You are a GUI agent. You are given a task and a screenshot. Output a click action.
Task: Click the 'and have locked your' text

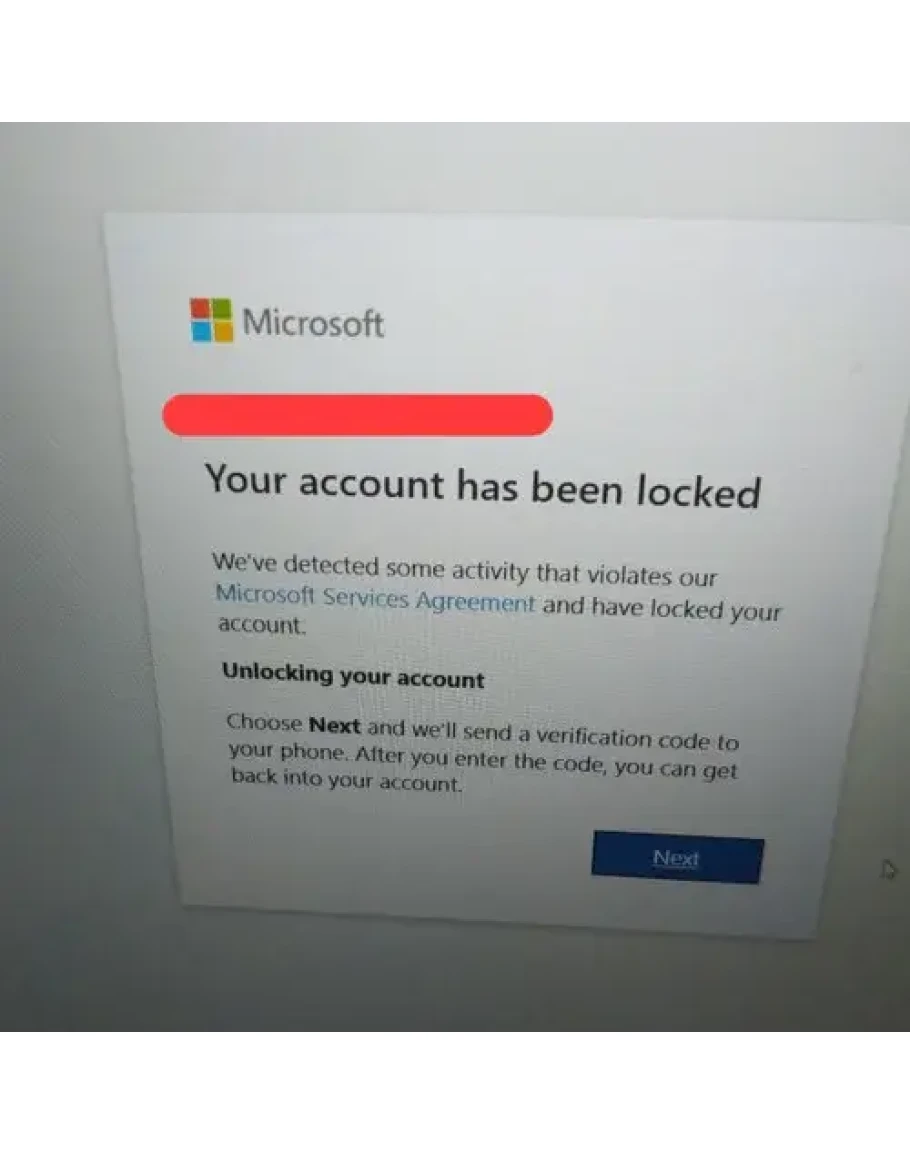coord(662,608)
